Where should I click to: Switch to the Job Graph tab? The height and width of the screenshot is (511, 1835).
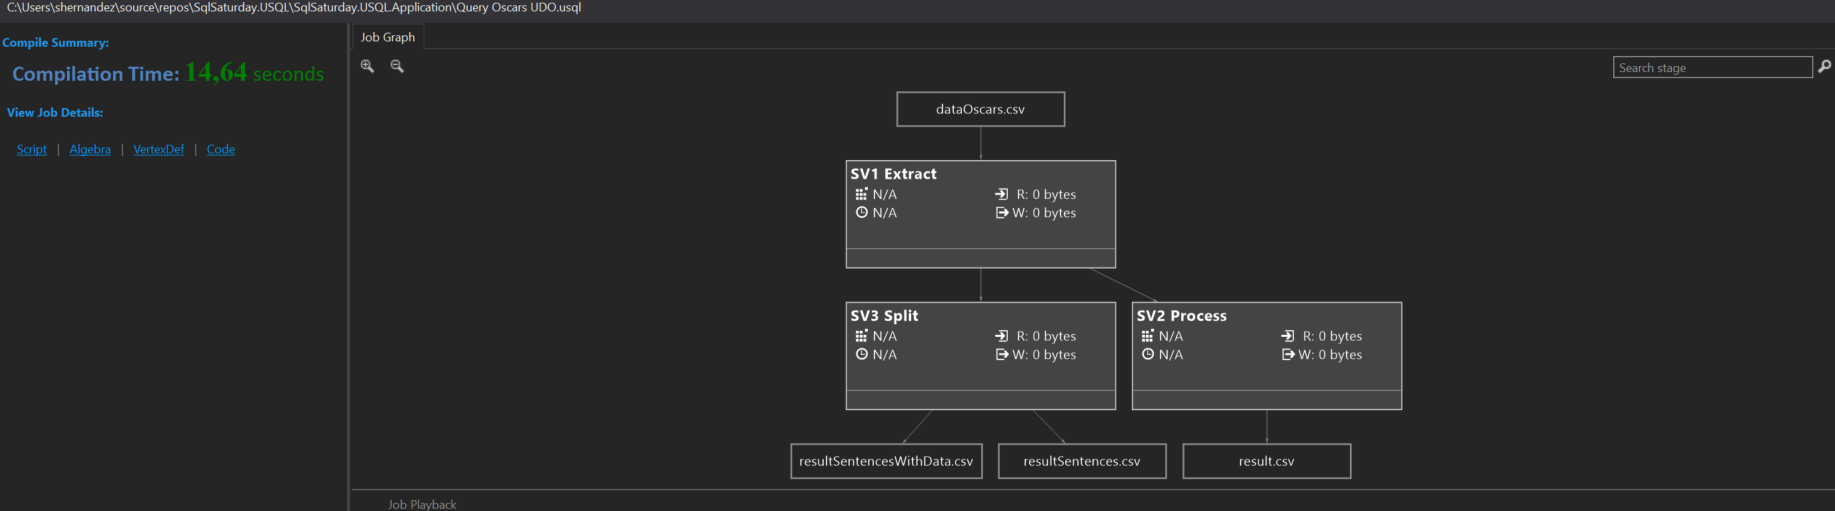388,37
